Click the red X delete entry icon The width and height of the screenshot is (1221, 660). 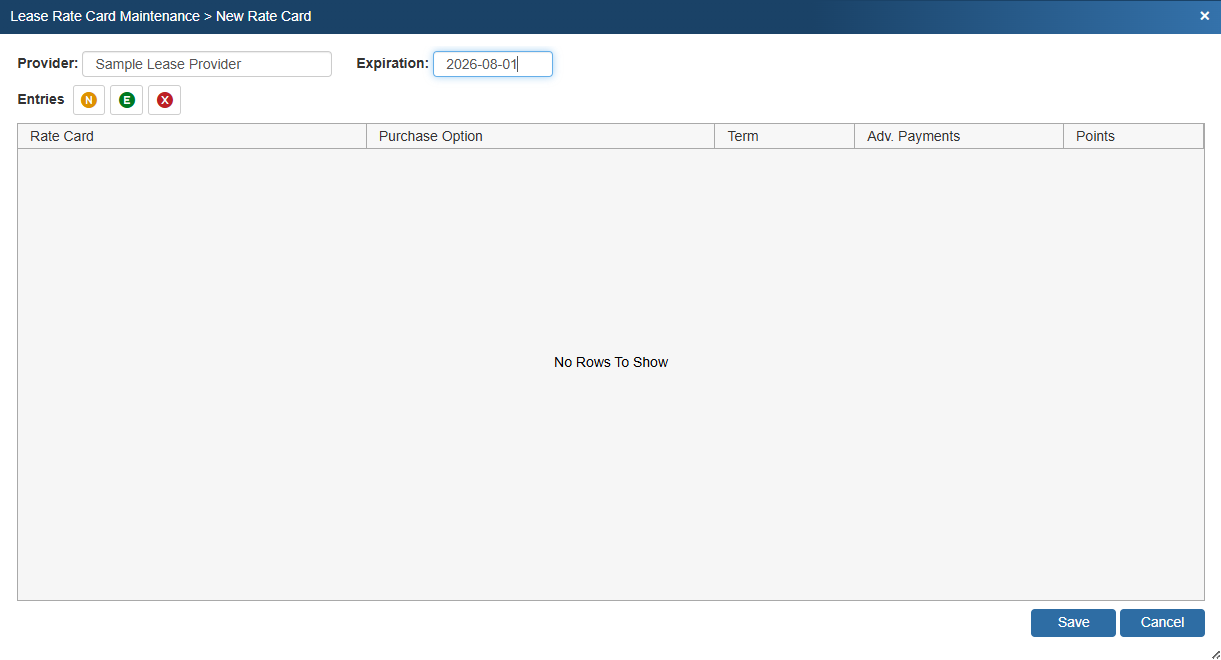coord(164,100)
